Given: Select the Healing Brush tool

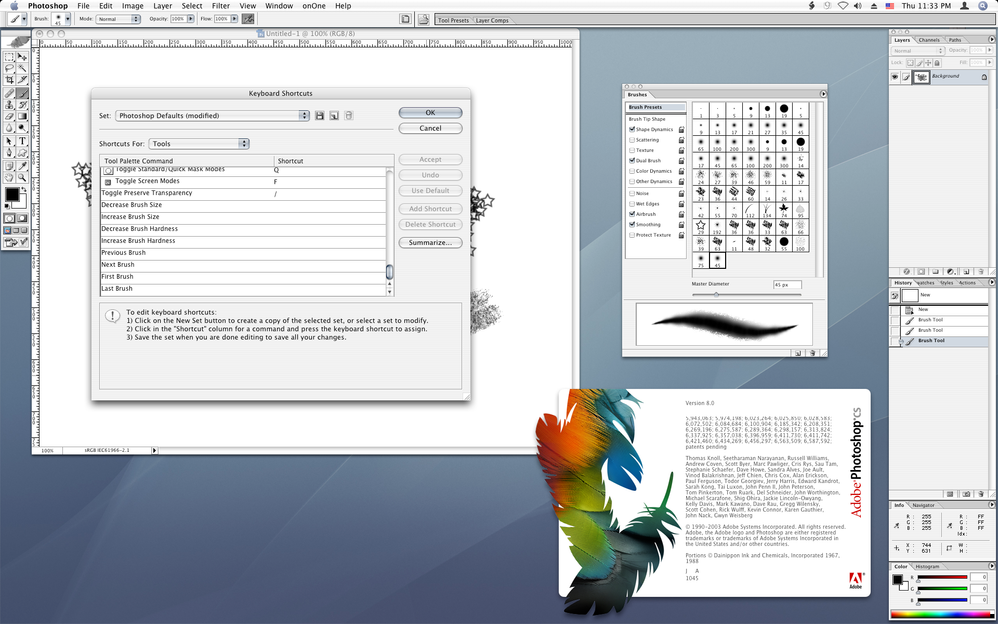Looking at the screenshot, I should pos(9,93).
